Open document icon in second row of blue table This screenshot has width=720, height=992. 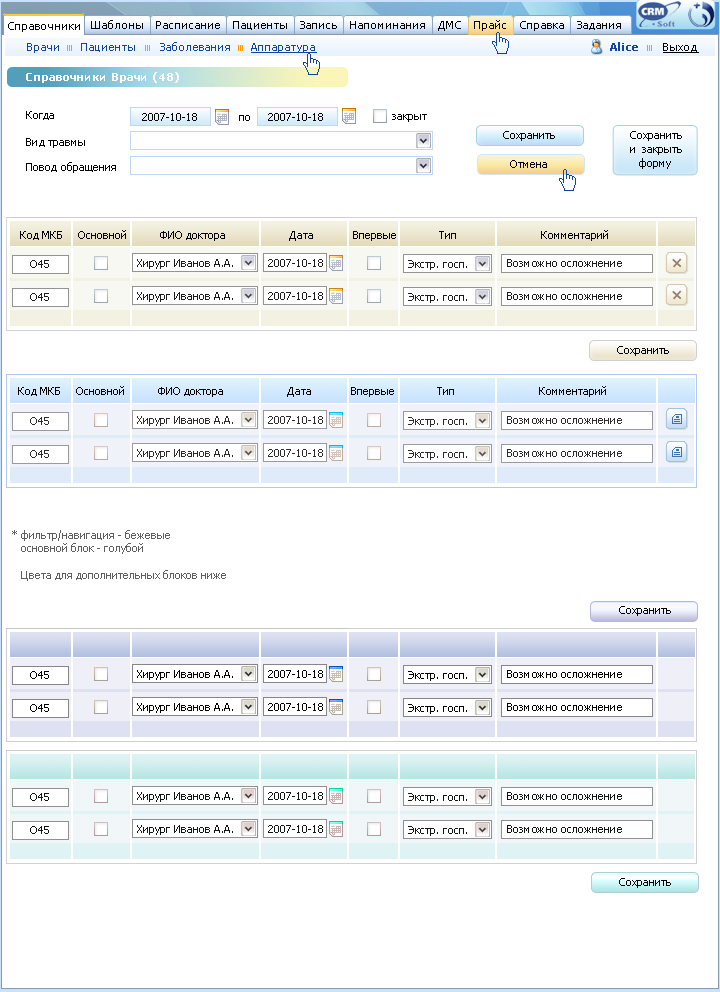click(x=676, y=452)
